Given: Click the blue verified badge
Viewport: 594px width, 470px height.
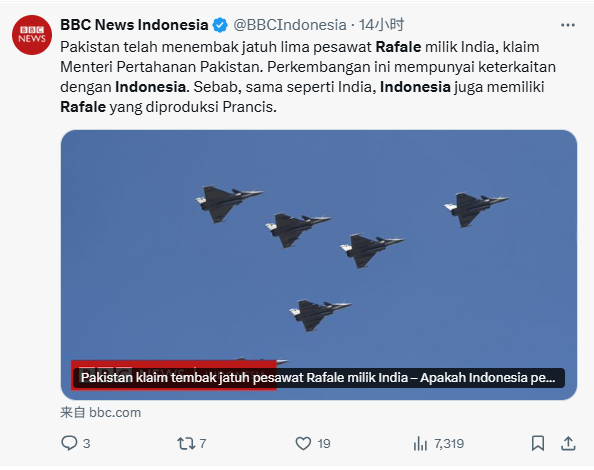Looking at the screenshot, I should [x=220, y=25].
